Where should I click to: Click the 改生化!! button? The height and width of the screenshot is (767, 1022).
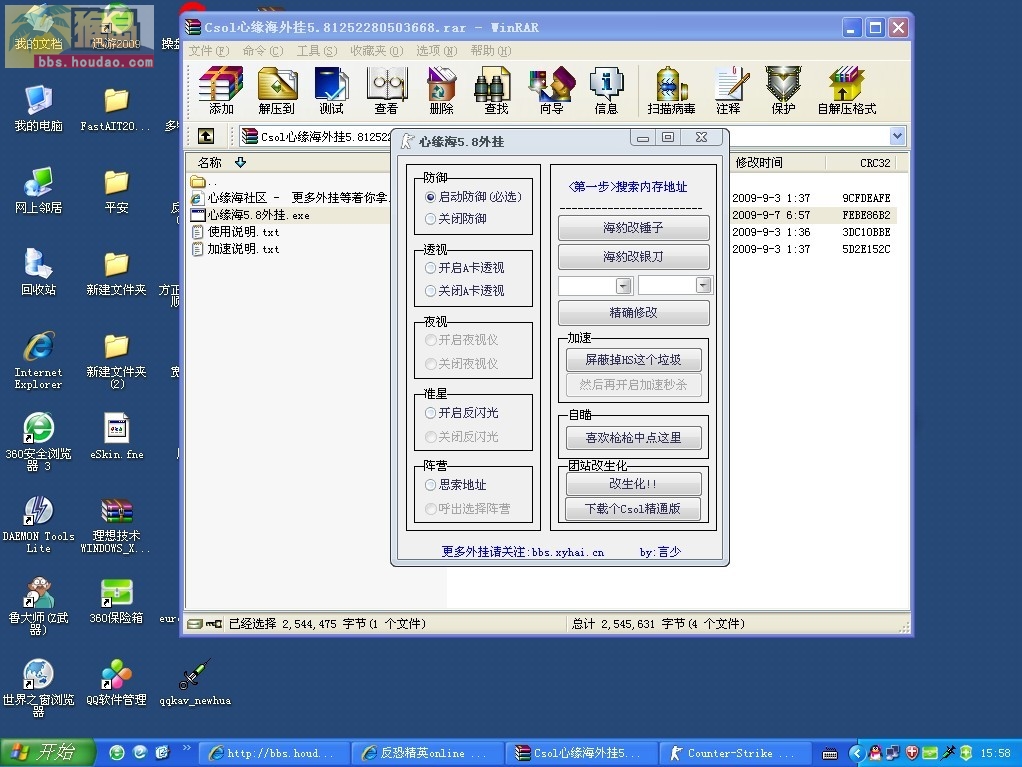[634, 484]
